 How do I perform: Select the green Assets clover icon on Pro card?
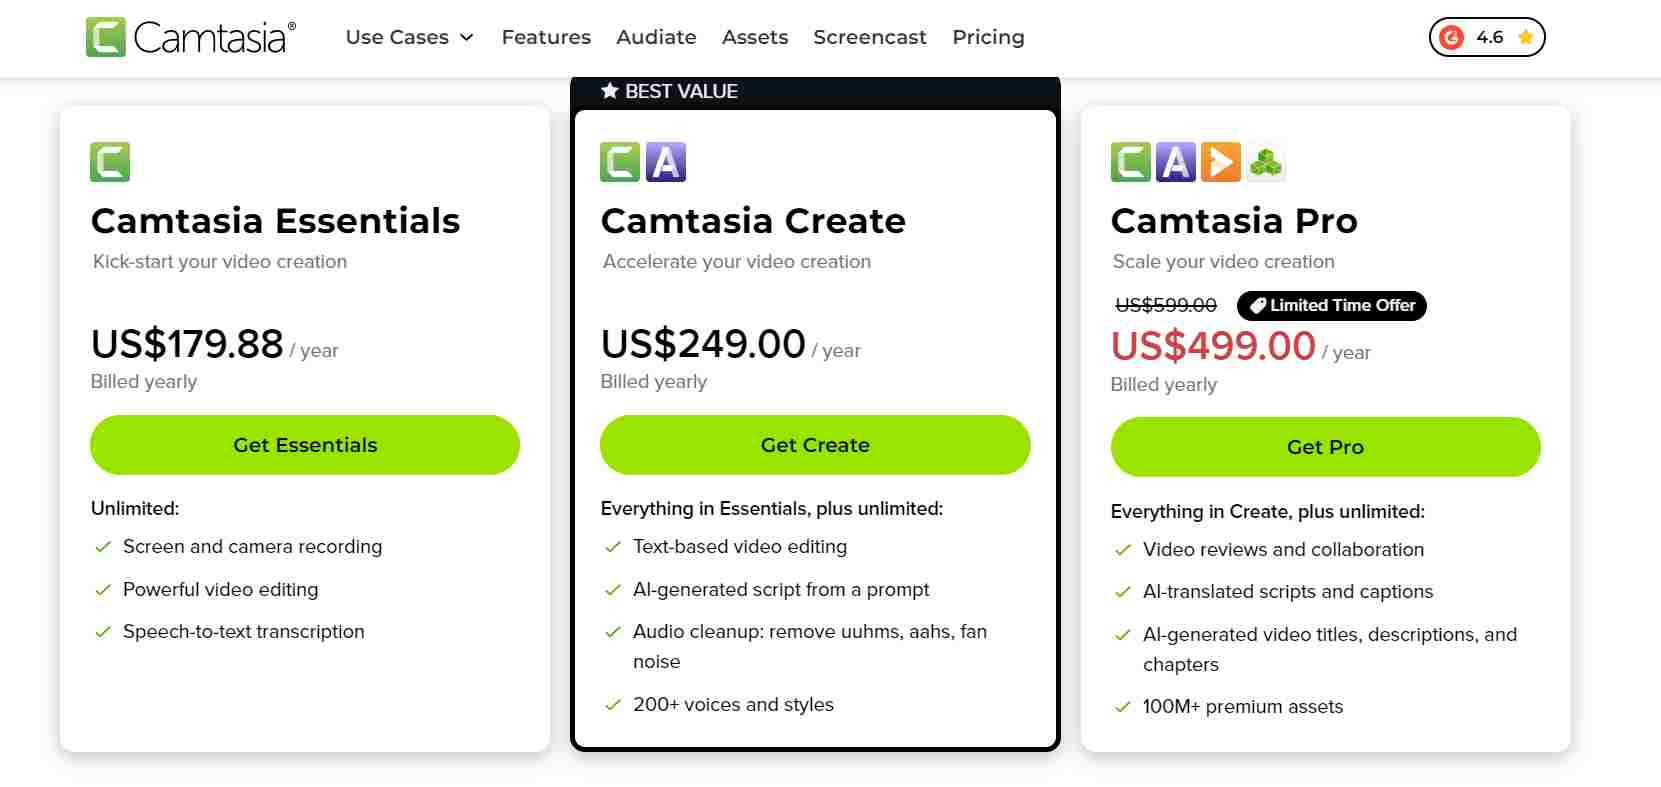tap(1267, 161)
